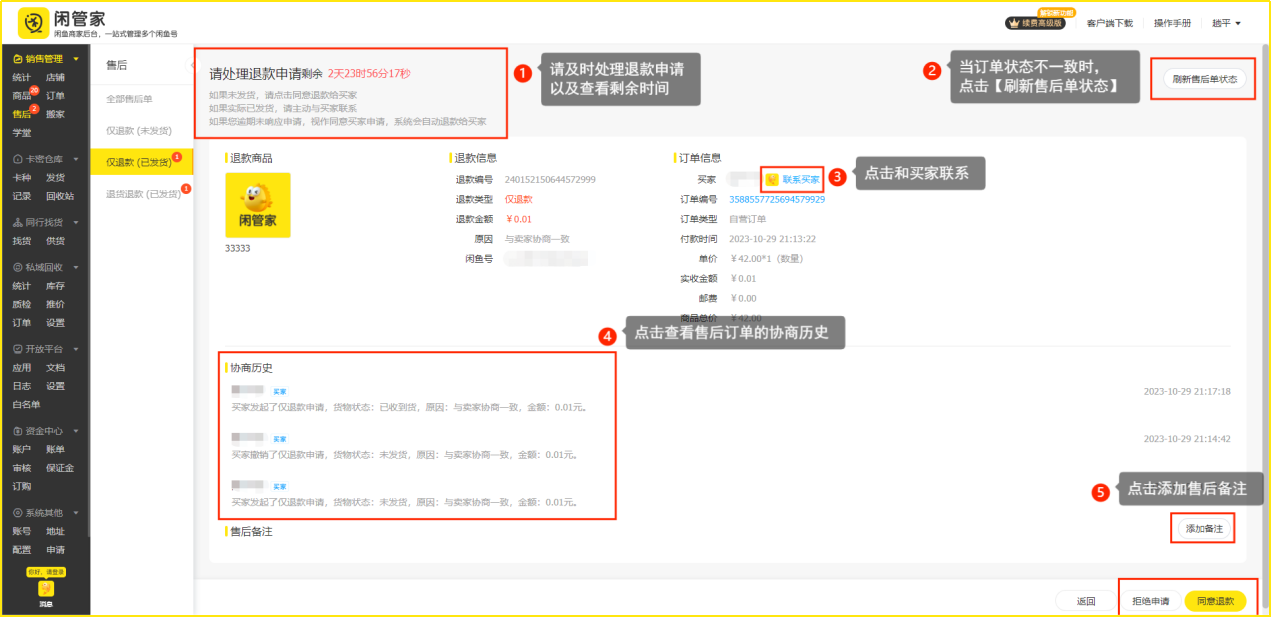Click the 资金中心 section icon
Viewport: 1271px width, 618px height.
(18, 431)
